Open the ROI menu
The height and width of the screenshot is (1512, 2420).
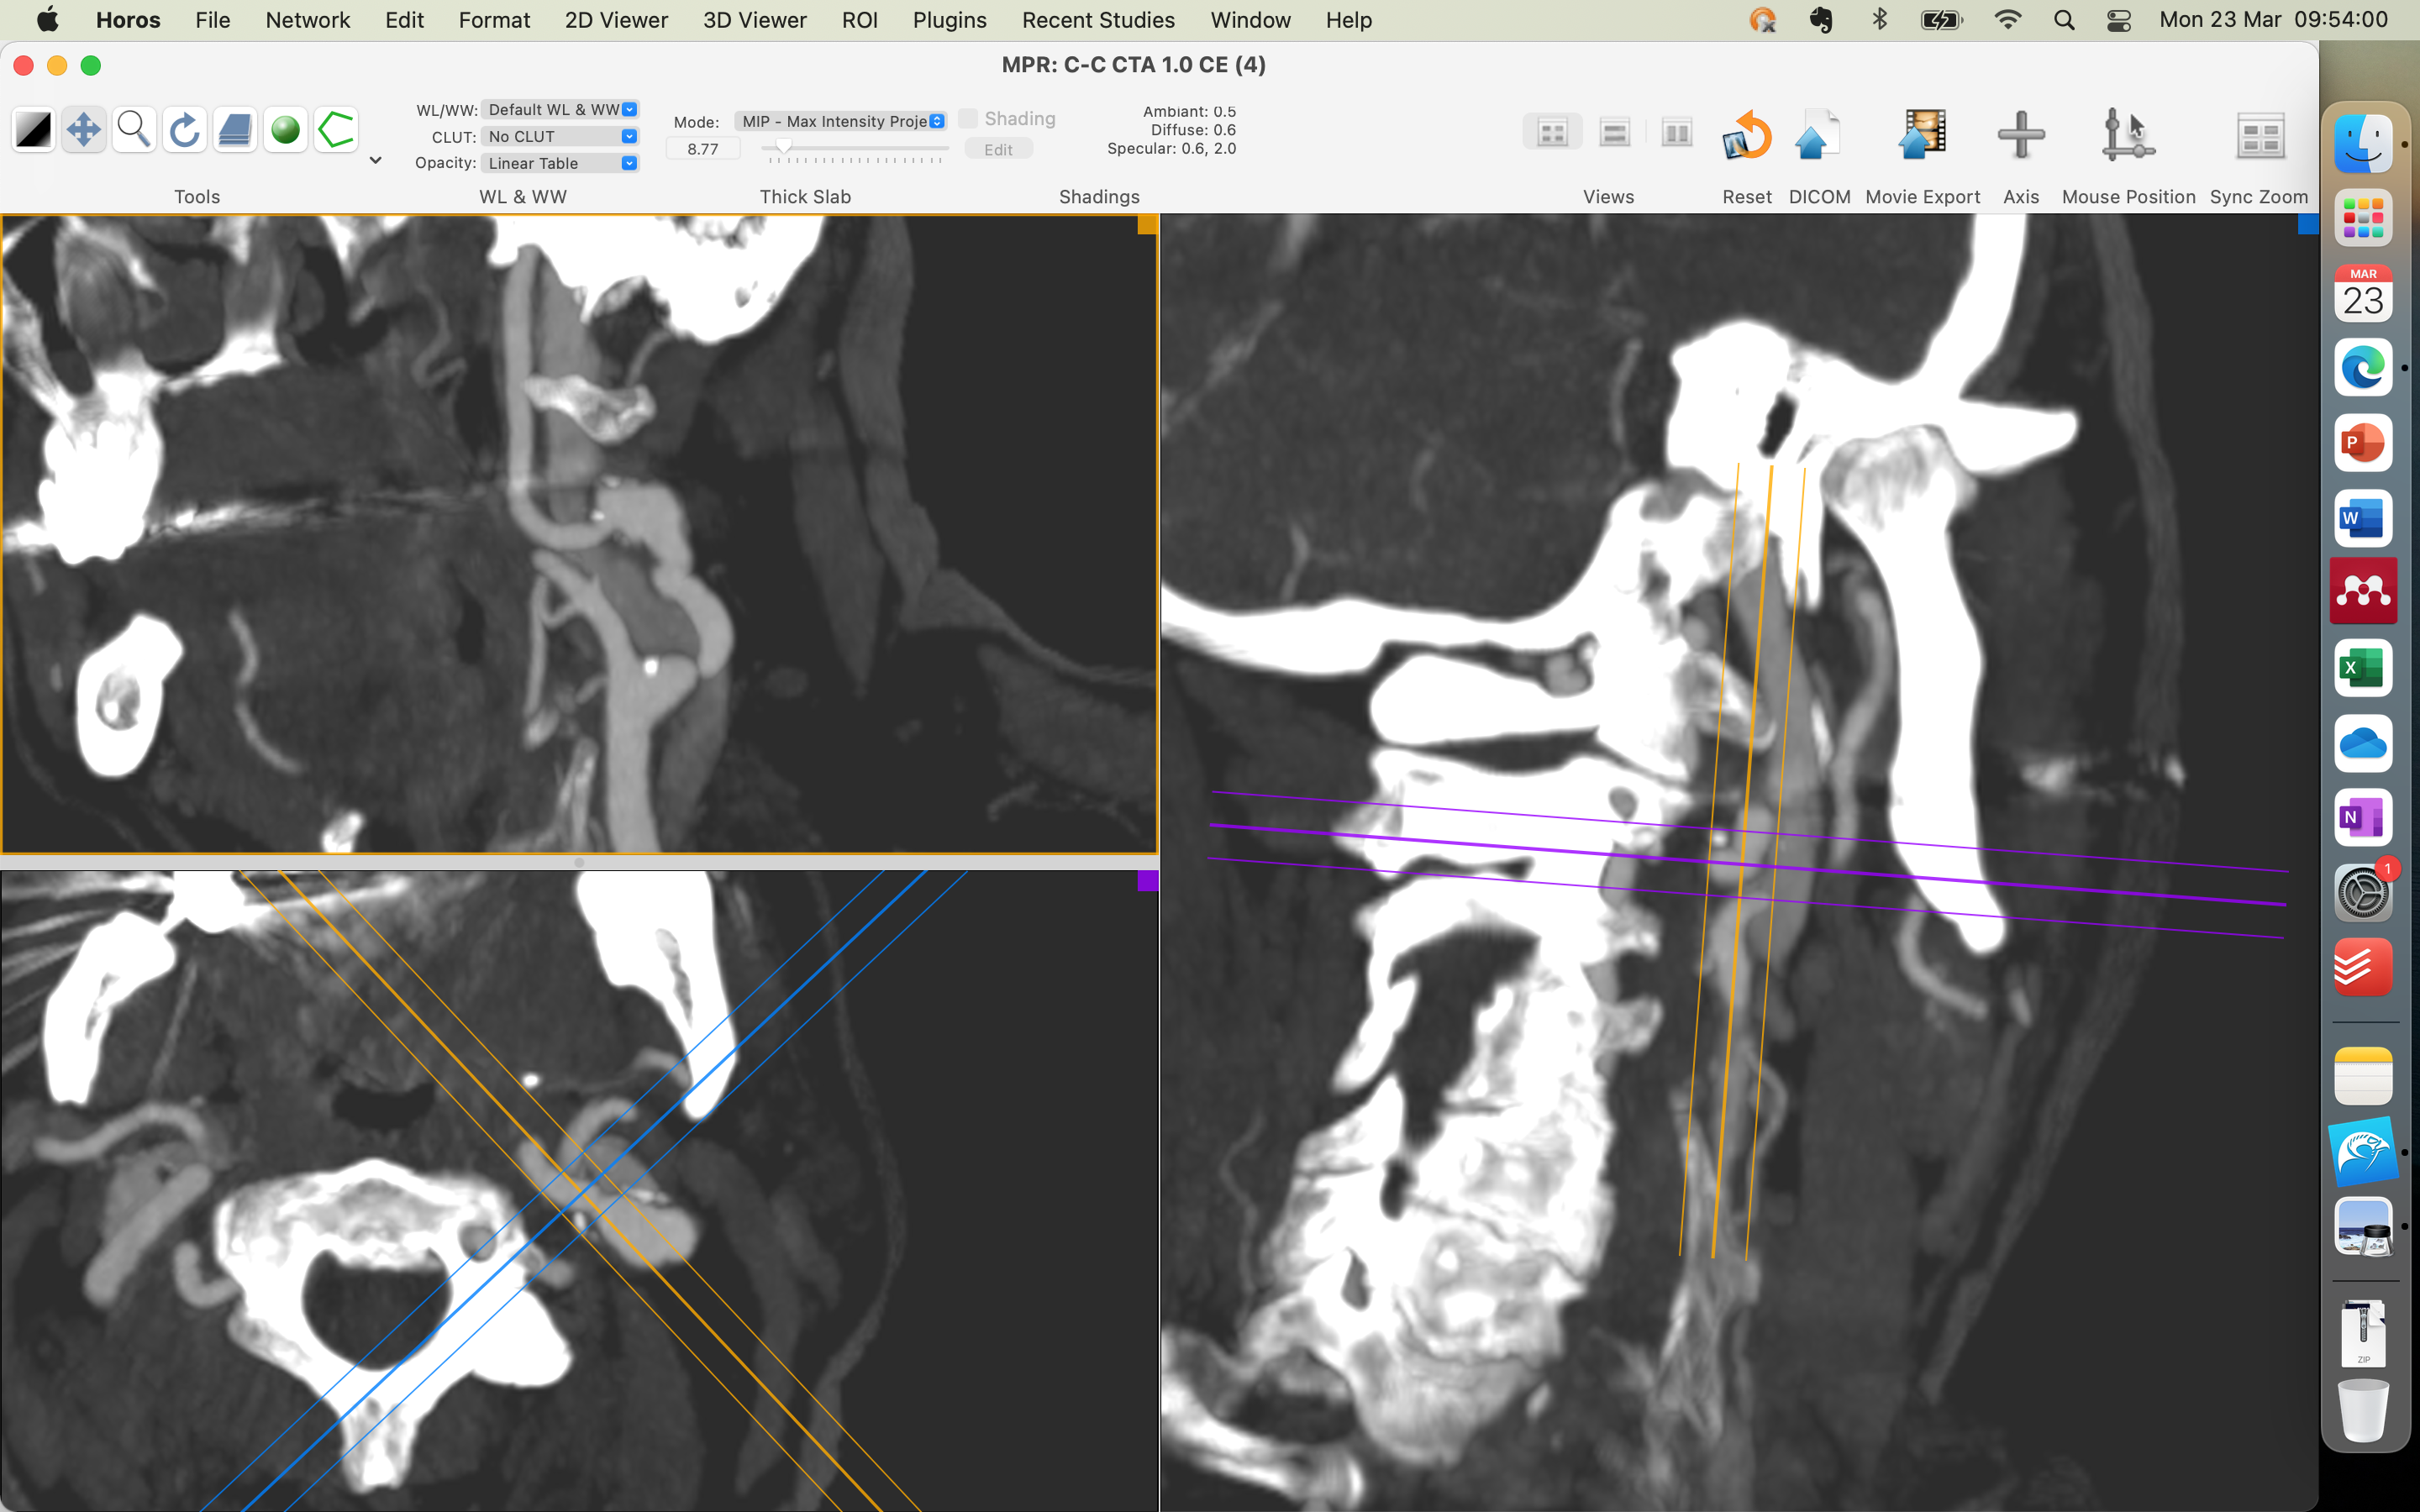click(x=859, y=20)
